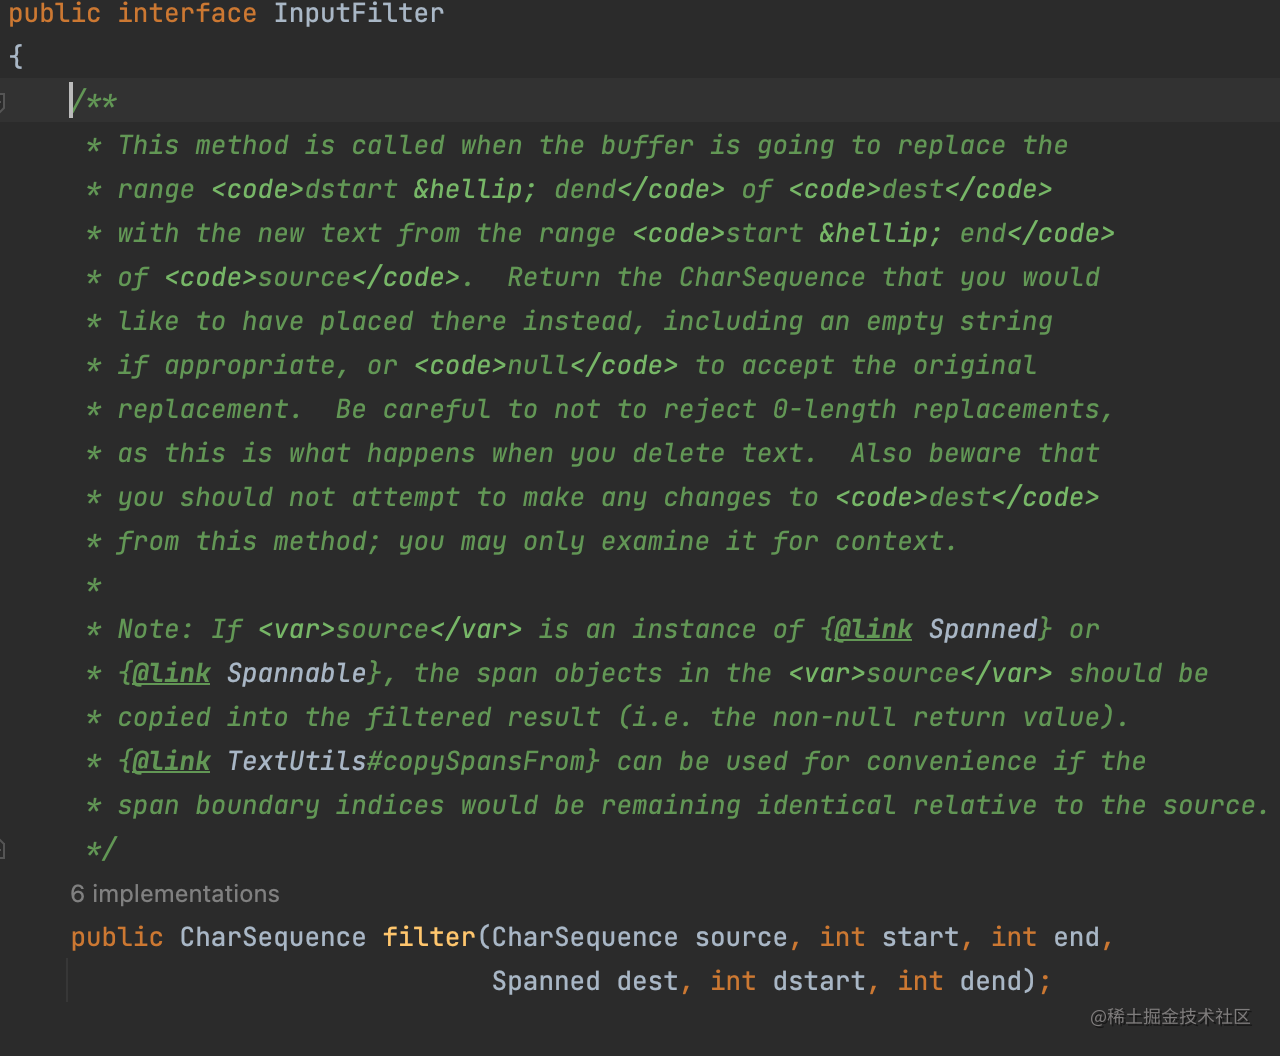Click the InputFilter interface name
The image size is (1280, 1056).
pyautogui.click(x=358, y=14)
